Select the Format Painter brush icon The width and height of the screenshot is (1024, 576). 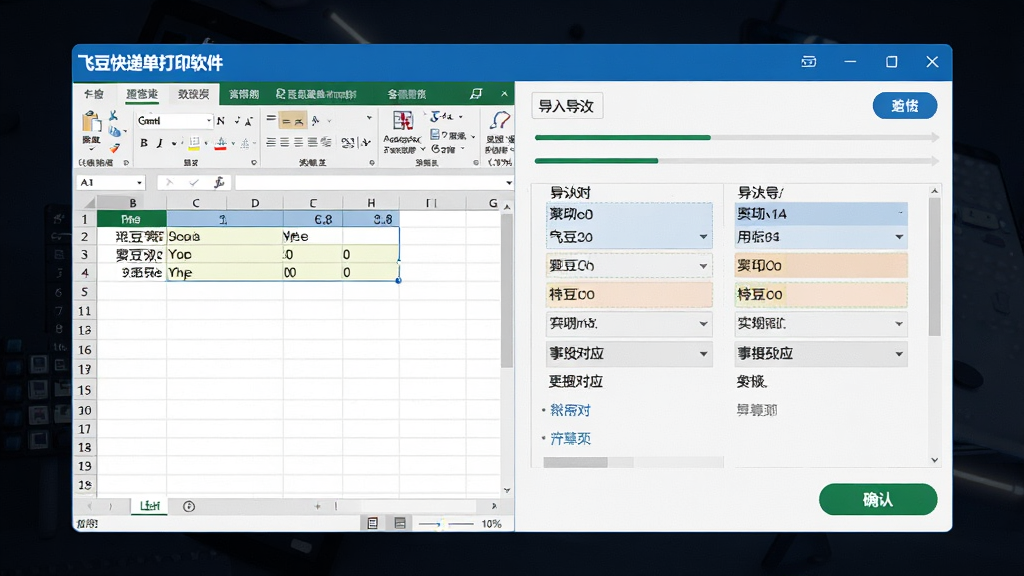click(114, 148)
